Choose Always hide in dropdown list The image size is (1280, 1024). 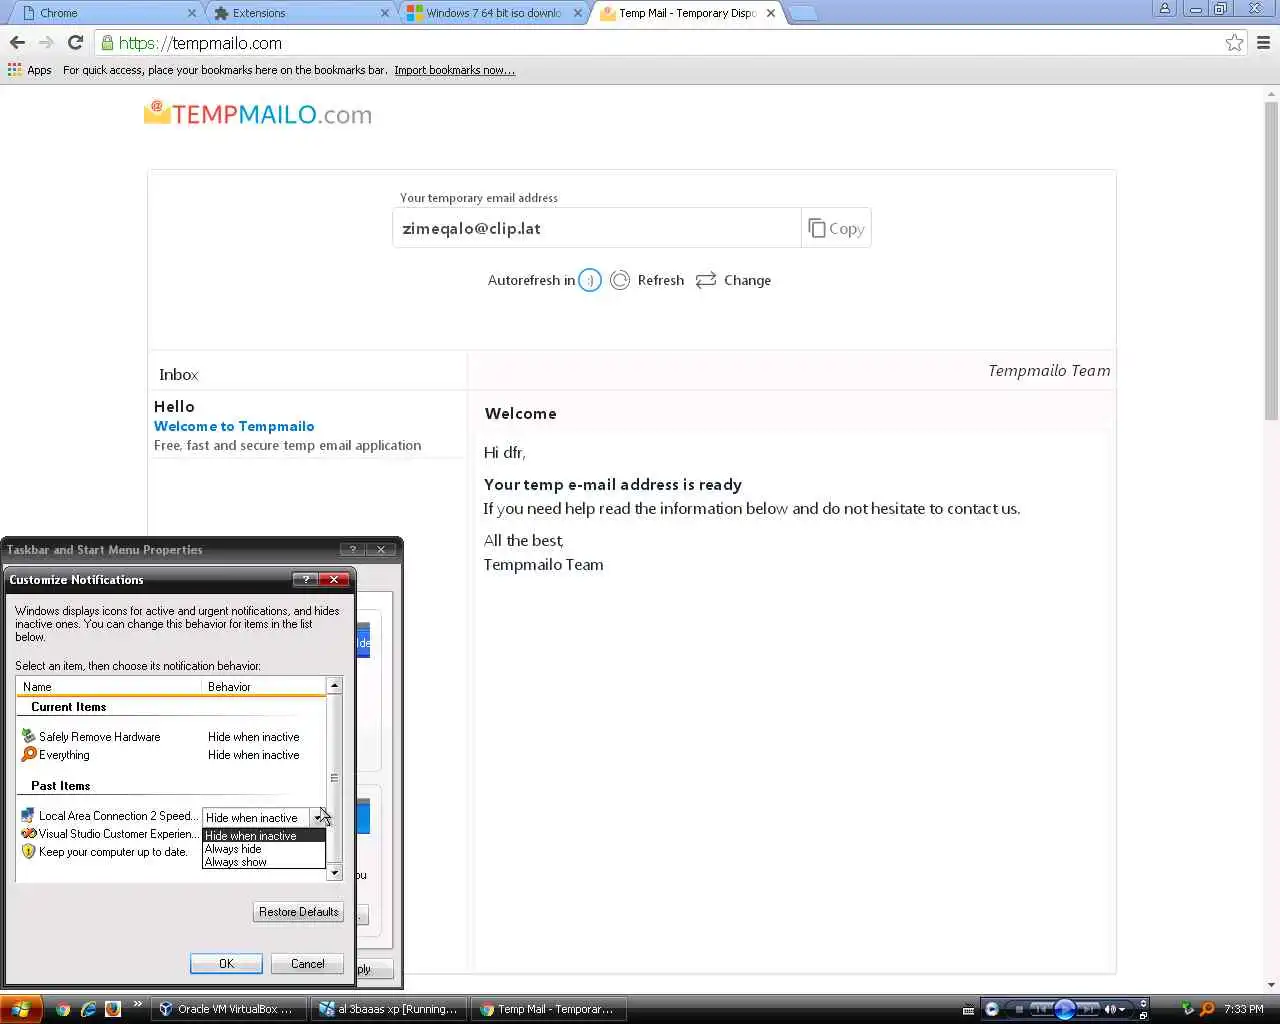[x=264, y=848]
